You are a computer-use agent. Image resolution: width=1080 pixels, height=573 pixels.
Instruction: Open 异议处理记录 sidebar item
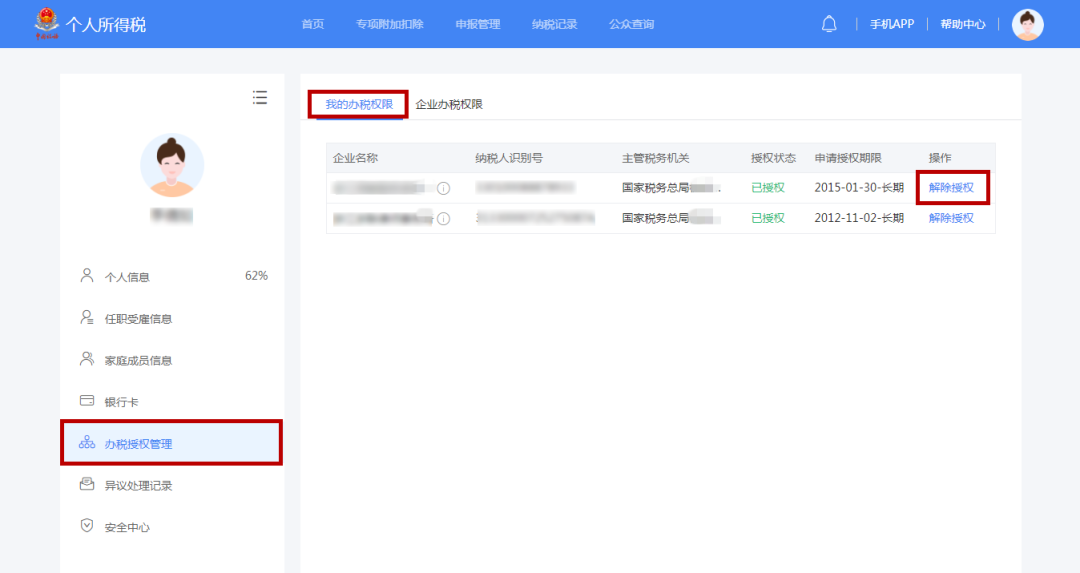(138, 486)
